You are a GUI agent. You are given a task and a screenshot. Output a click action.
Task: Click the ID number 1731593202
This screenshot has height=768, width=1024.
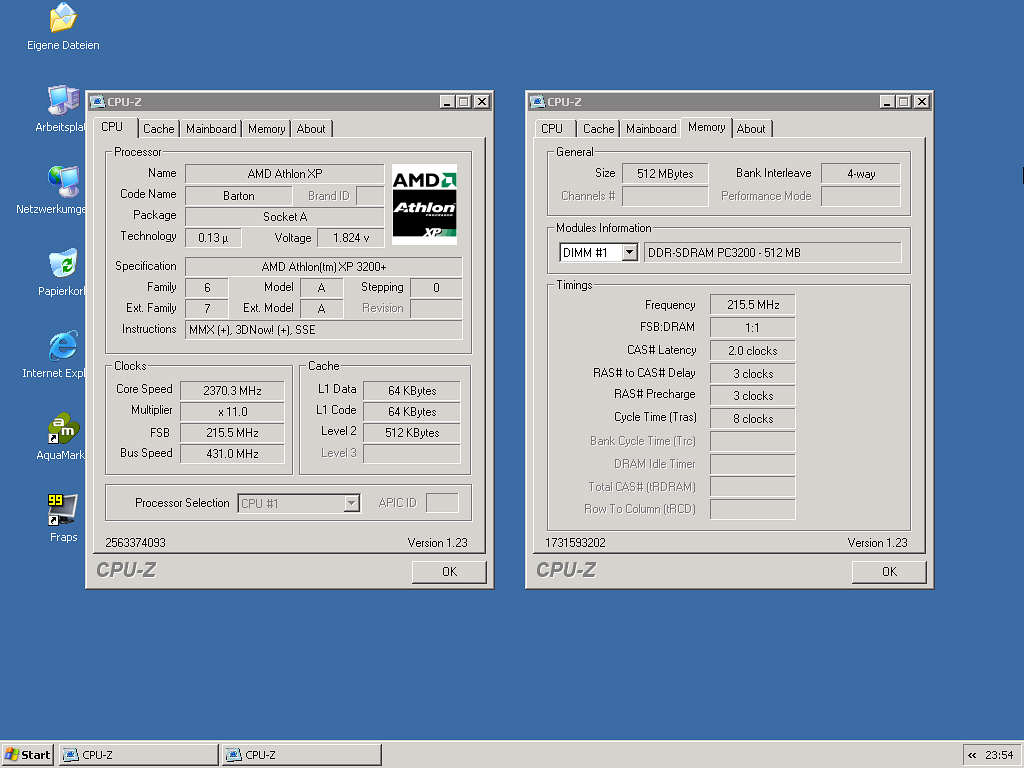(575, 543)
